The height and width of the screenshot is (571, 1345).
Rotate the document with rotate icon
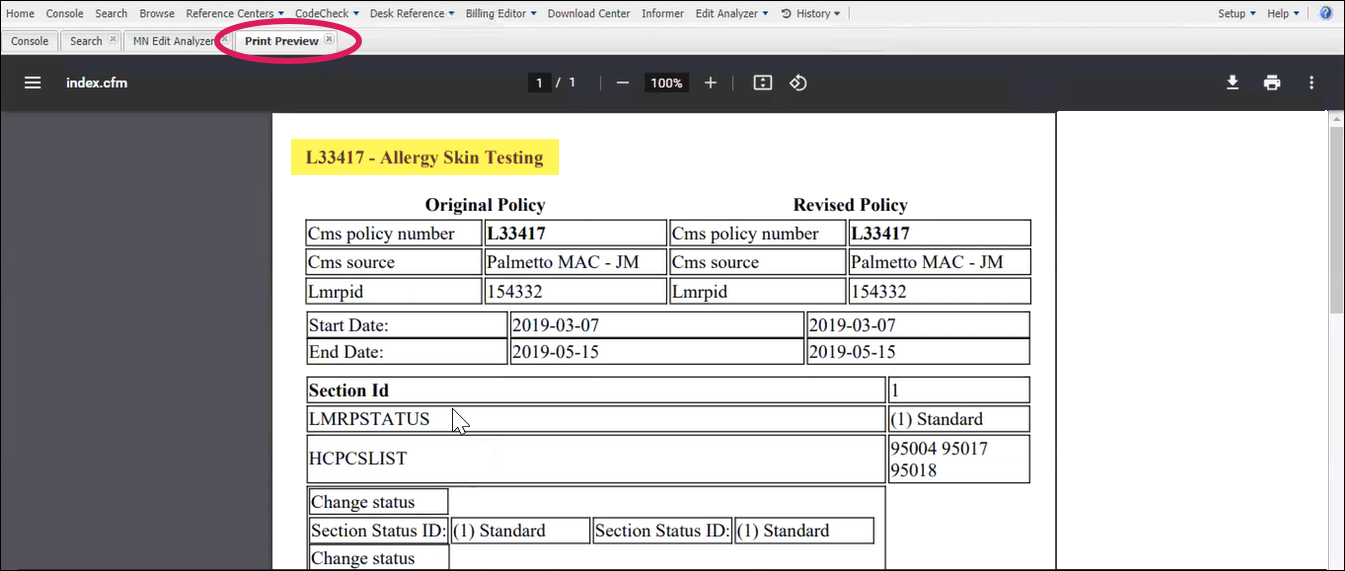[798, 83]
